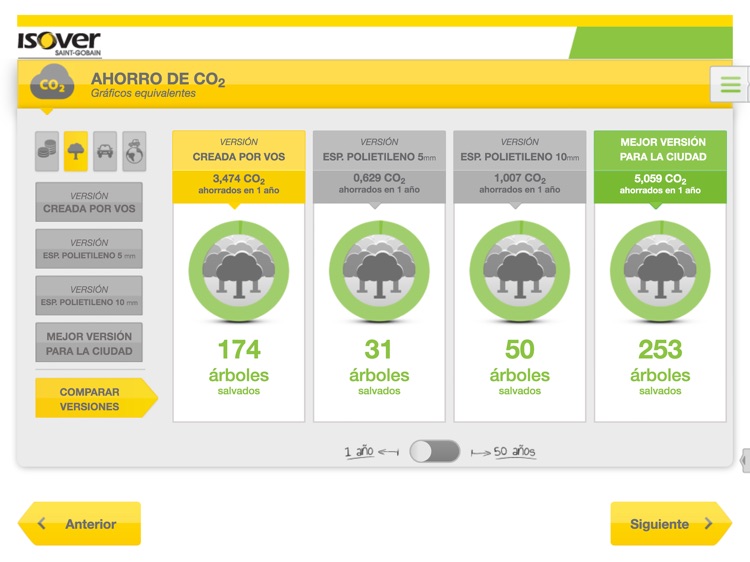
Task: Open the hamburger menu
Action: (x=730, y=84)
